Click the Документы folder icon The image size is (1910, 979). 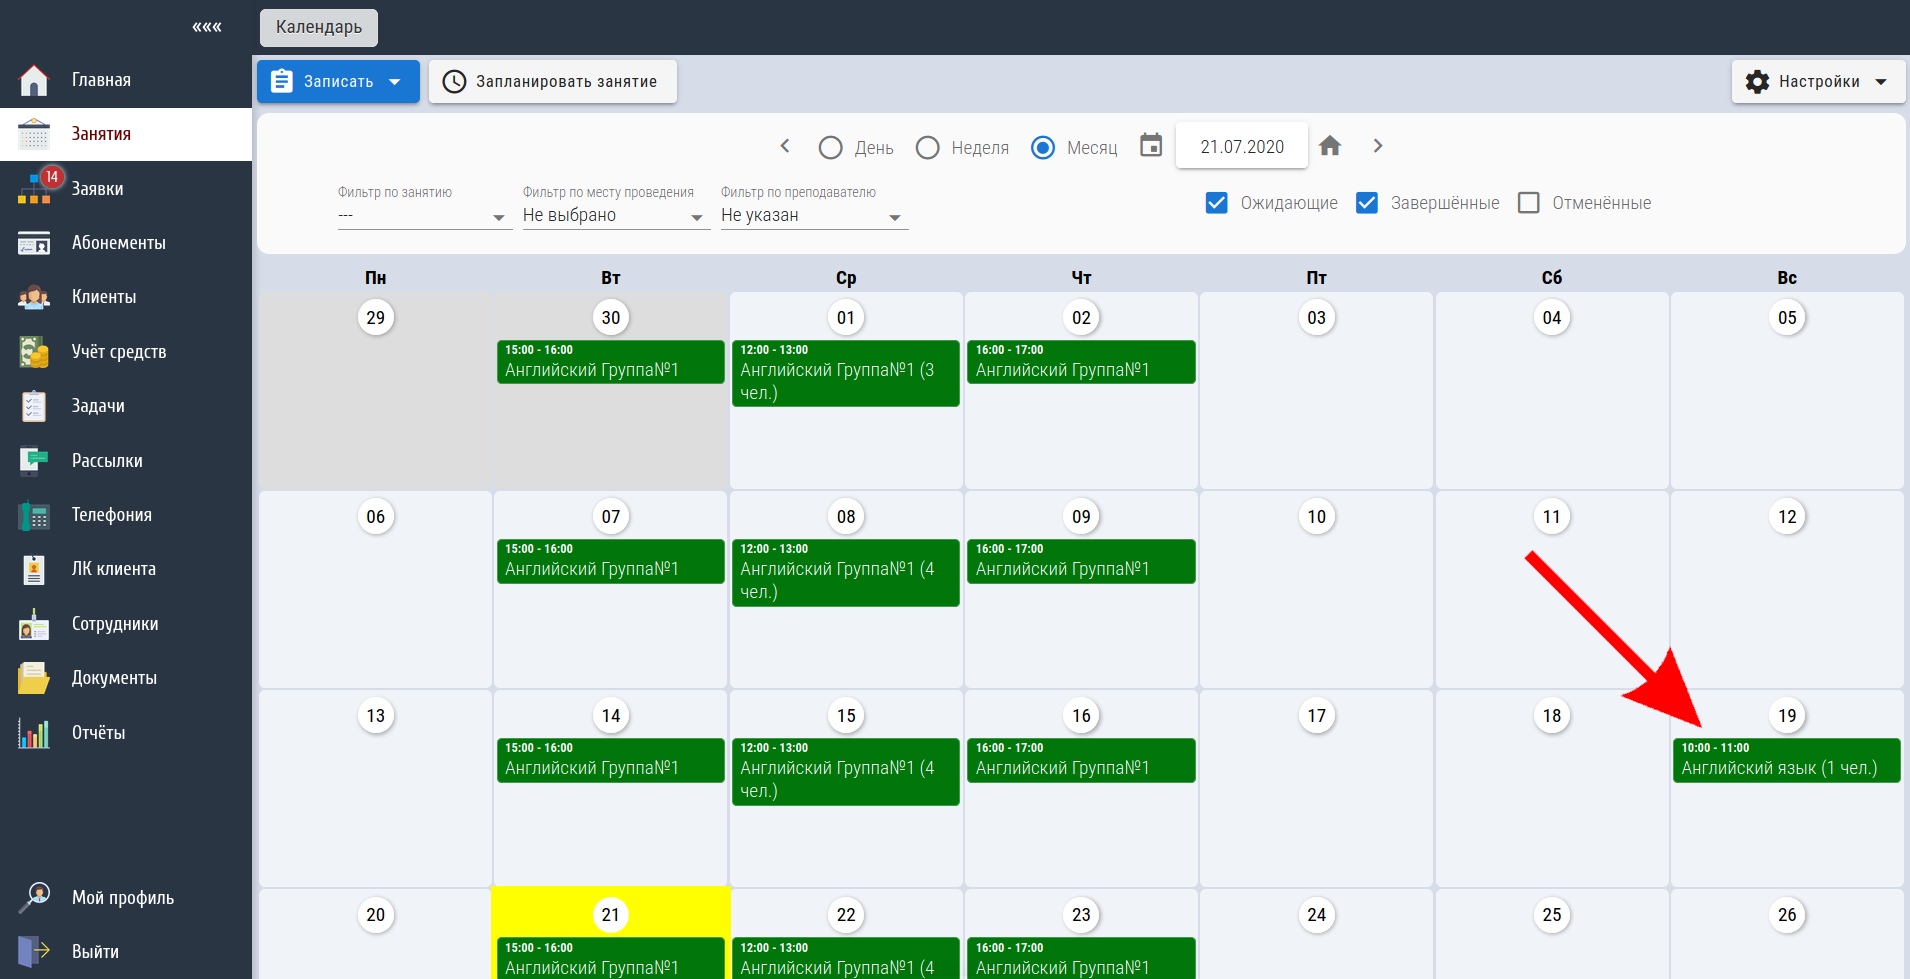(34, 678)
